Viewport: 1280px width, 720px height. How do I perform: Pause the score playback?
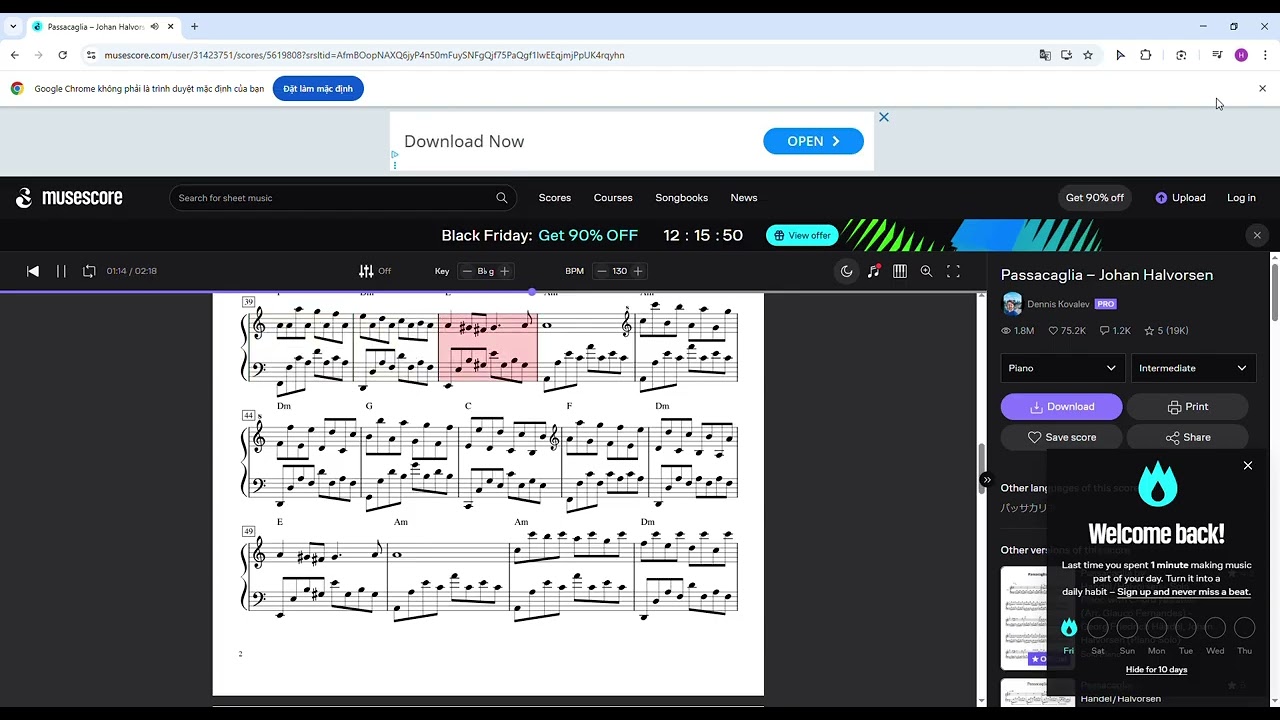coord(61,271)
